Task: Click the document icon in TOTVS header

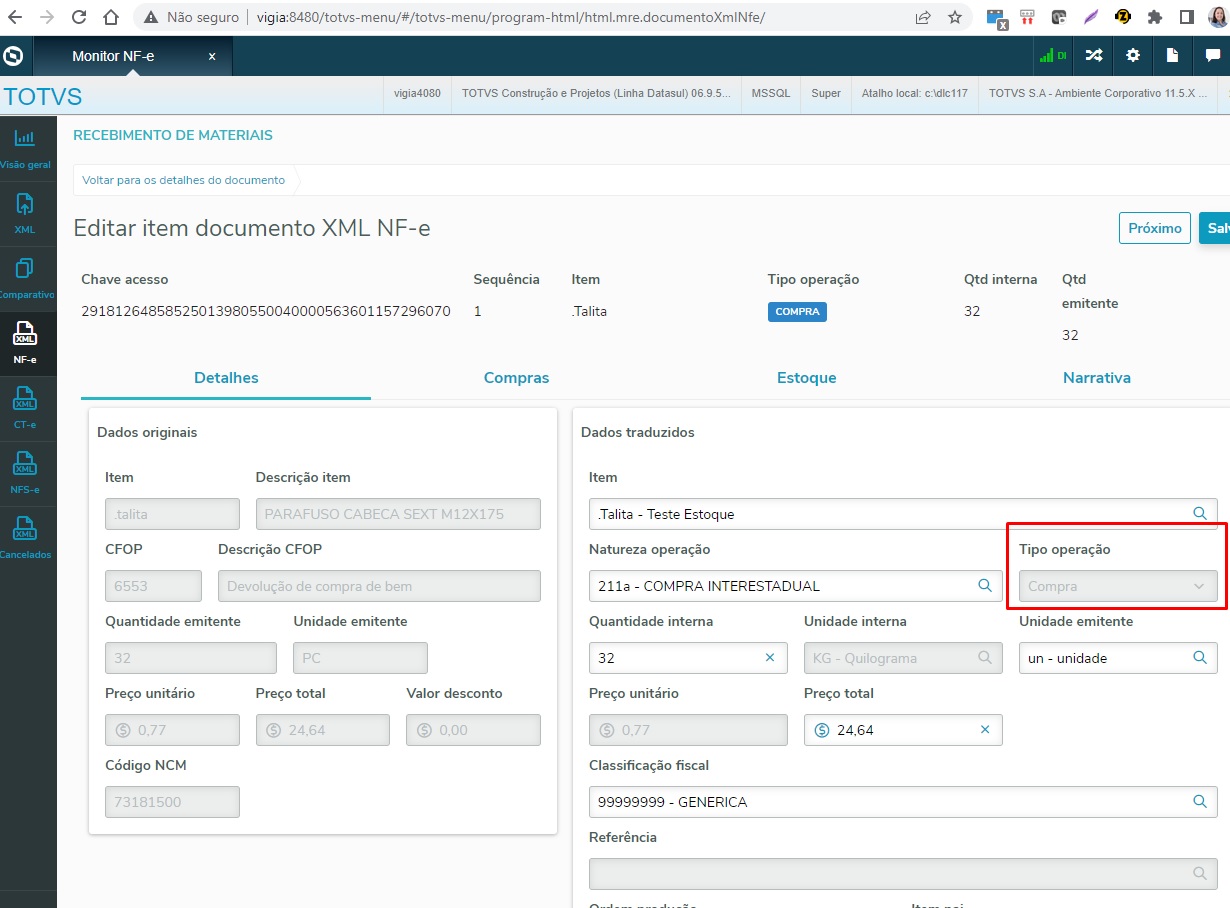Action: (1172, 56)
